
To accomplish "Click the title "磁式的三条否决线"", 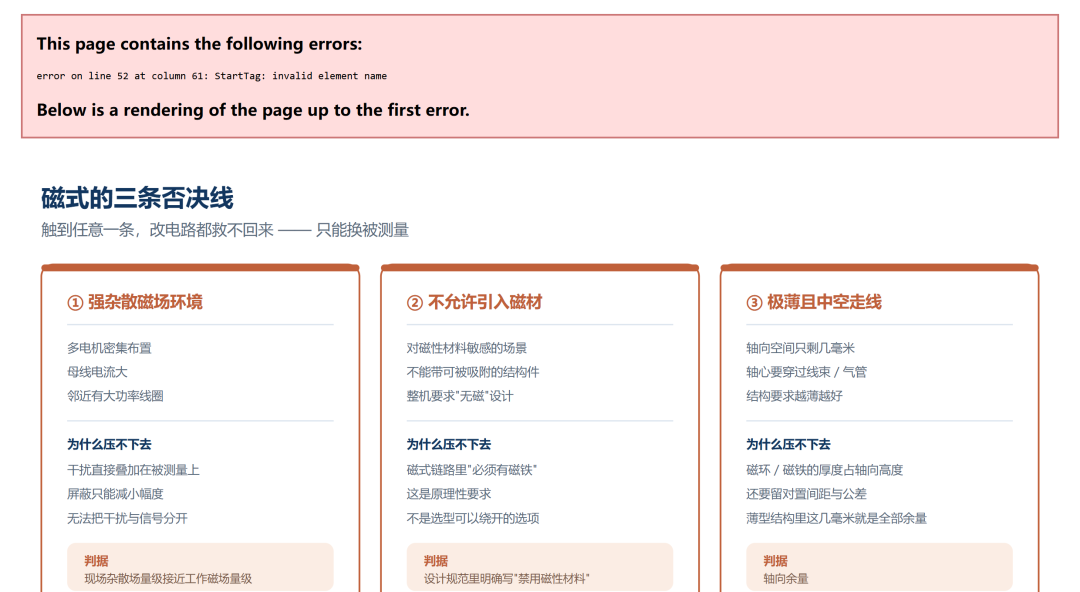I will (137, 198).
